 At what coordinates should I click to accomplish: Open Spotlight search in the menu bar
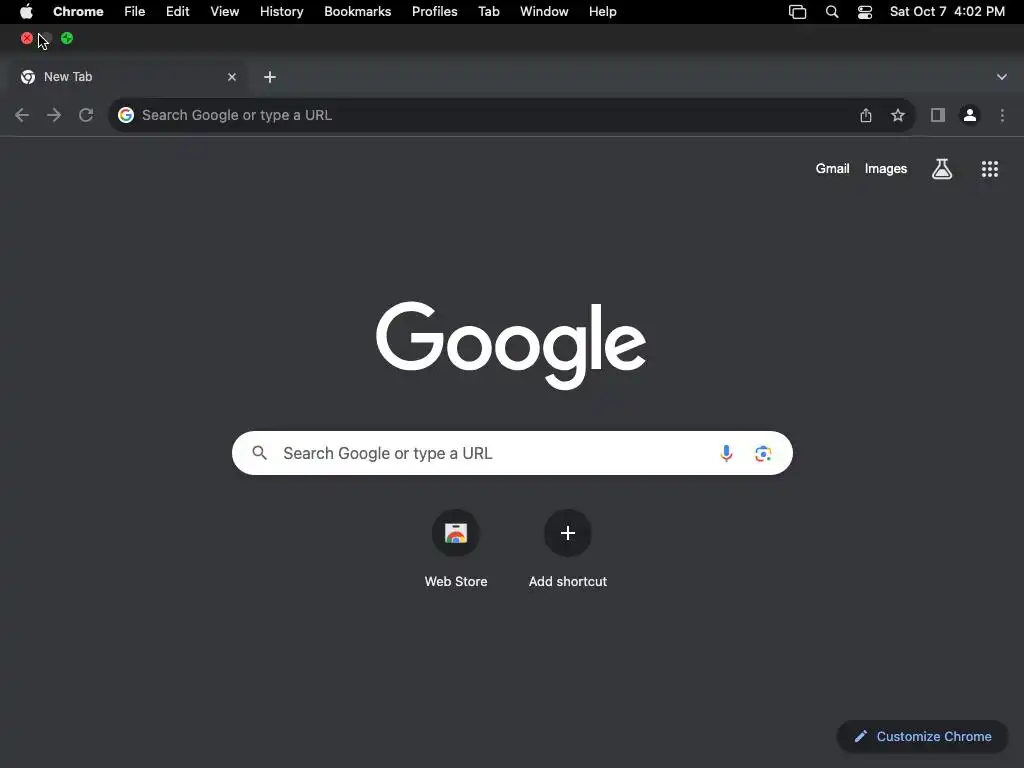832,12
